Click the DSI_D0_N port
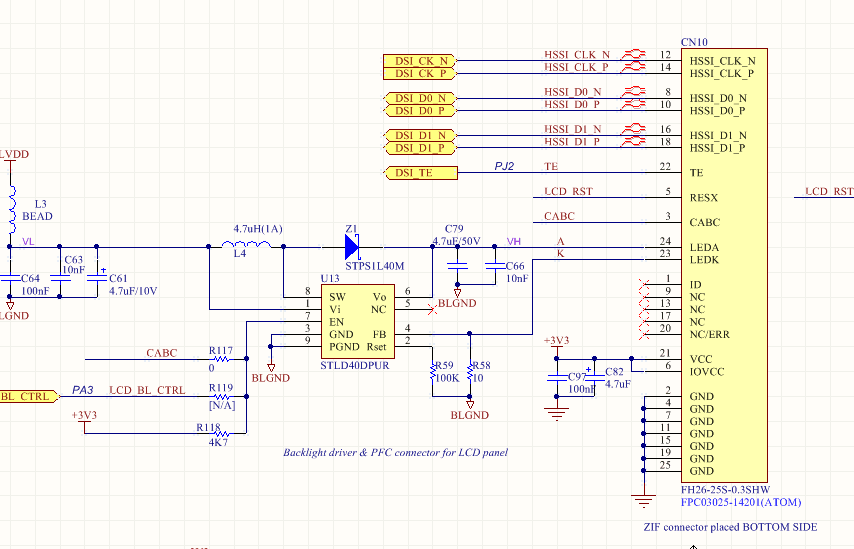This screenshot has height=549, width=854. coord(419,98)
